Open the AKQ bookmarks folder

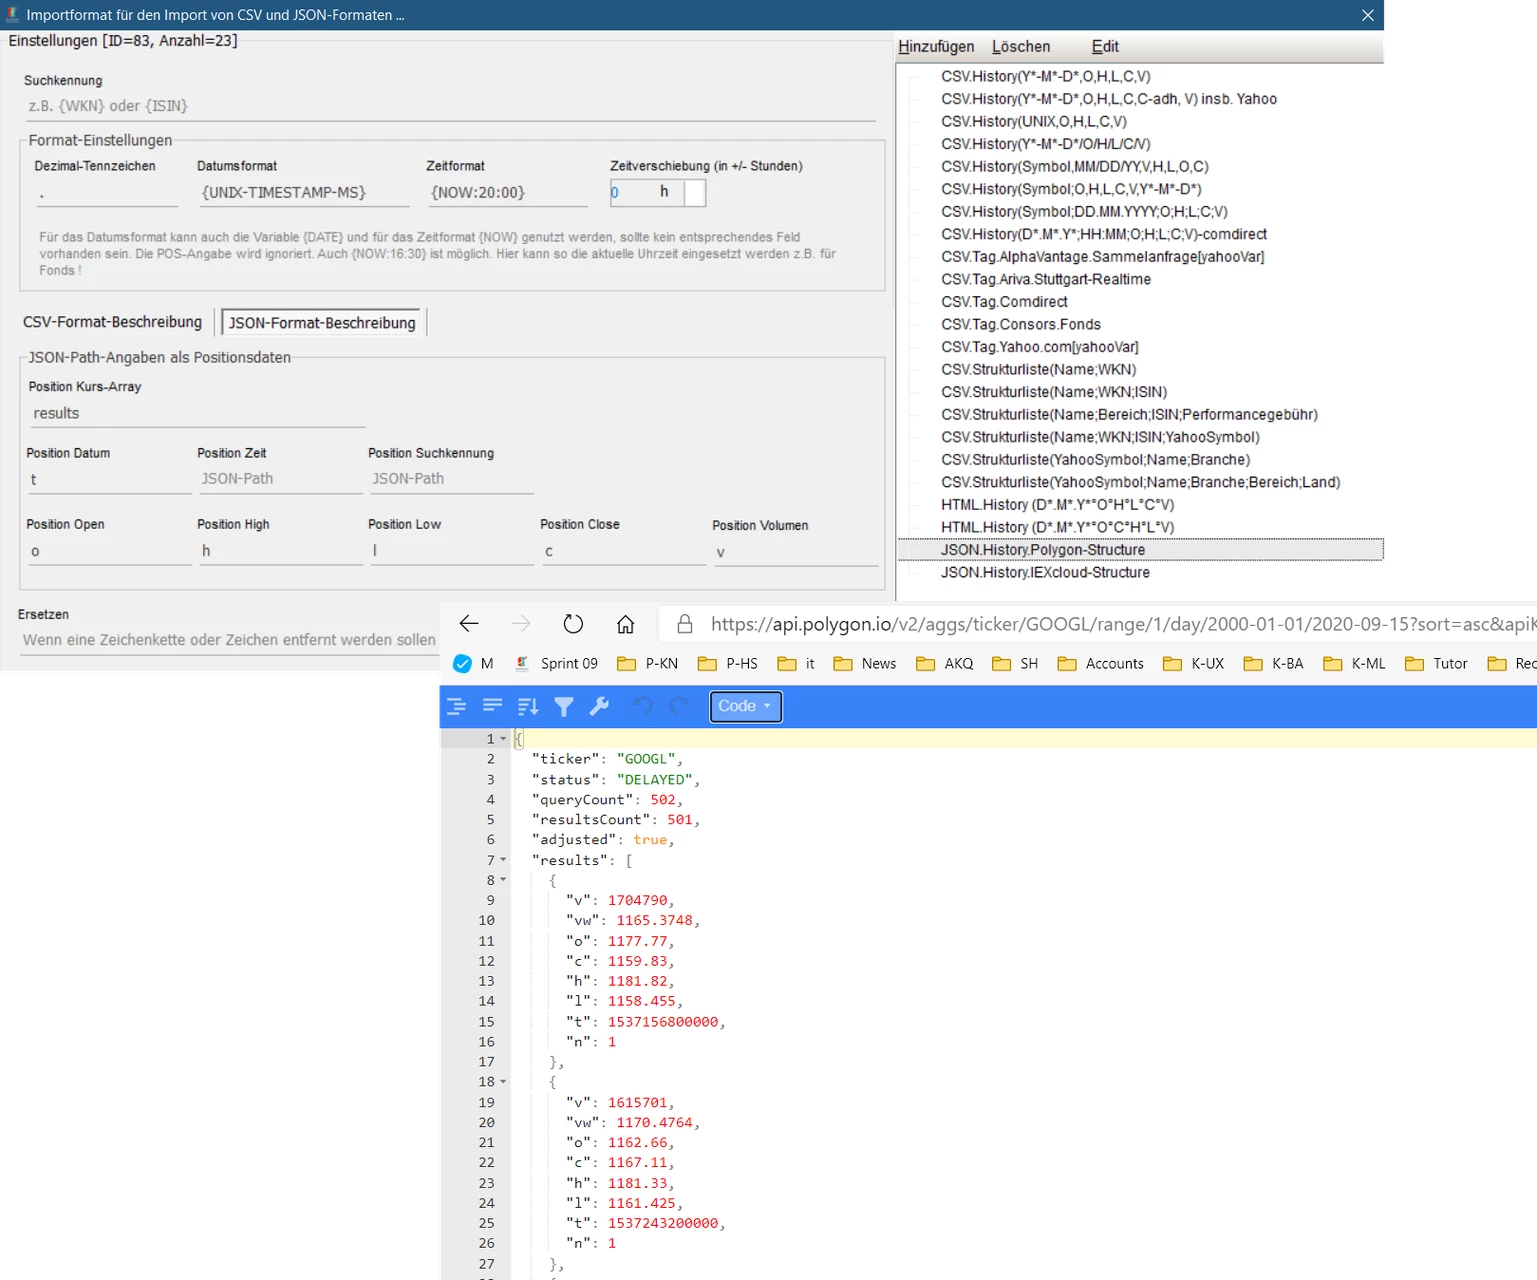pos(945,663)
